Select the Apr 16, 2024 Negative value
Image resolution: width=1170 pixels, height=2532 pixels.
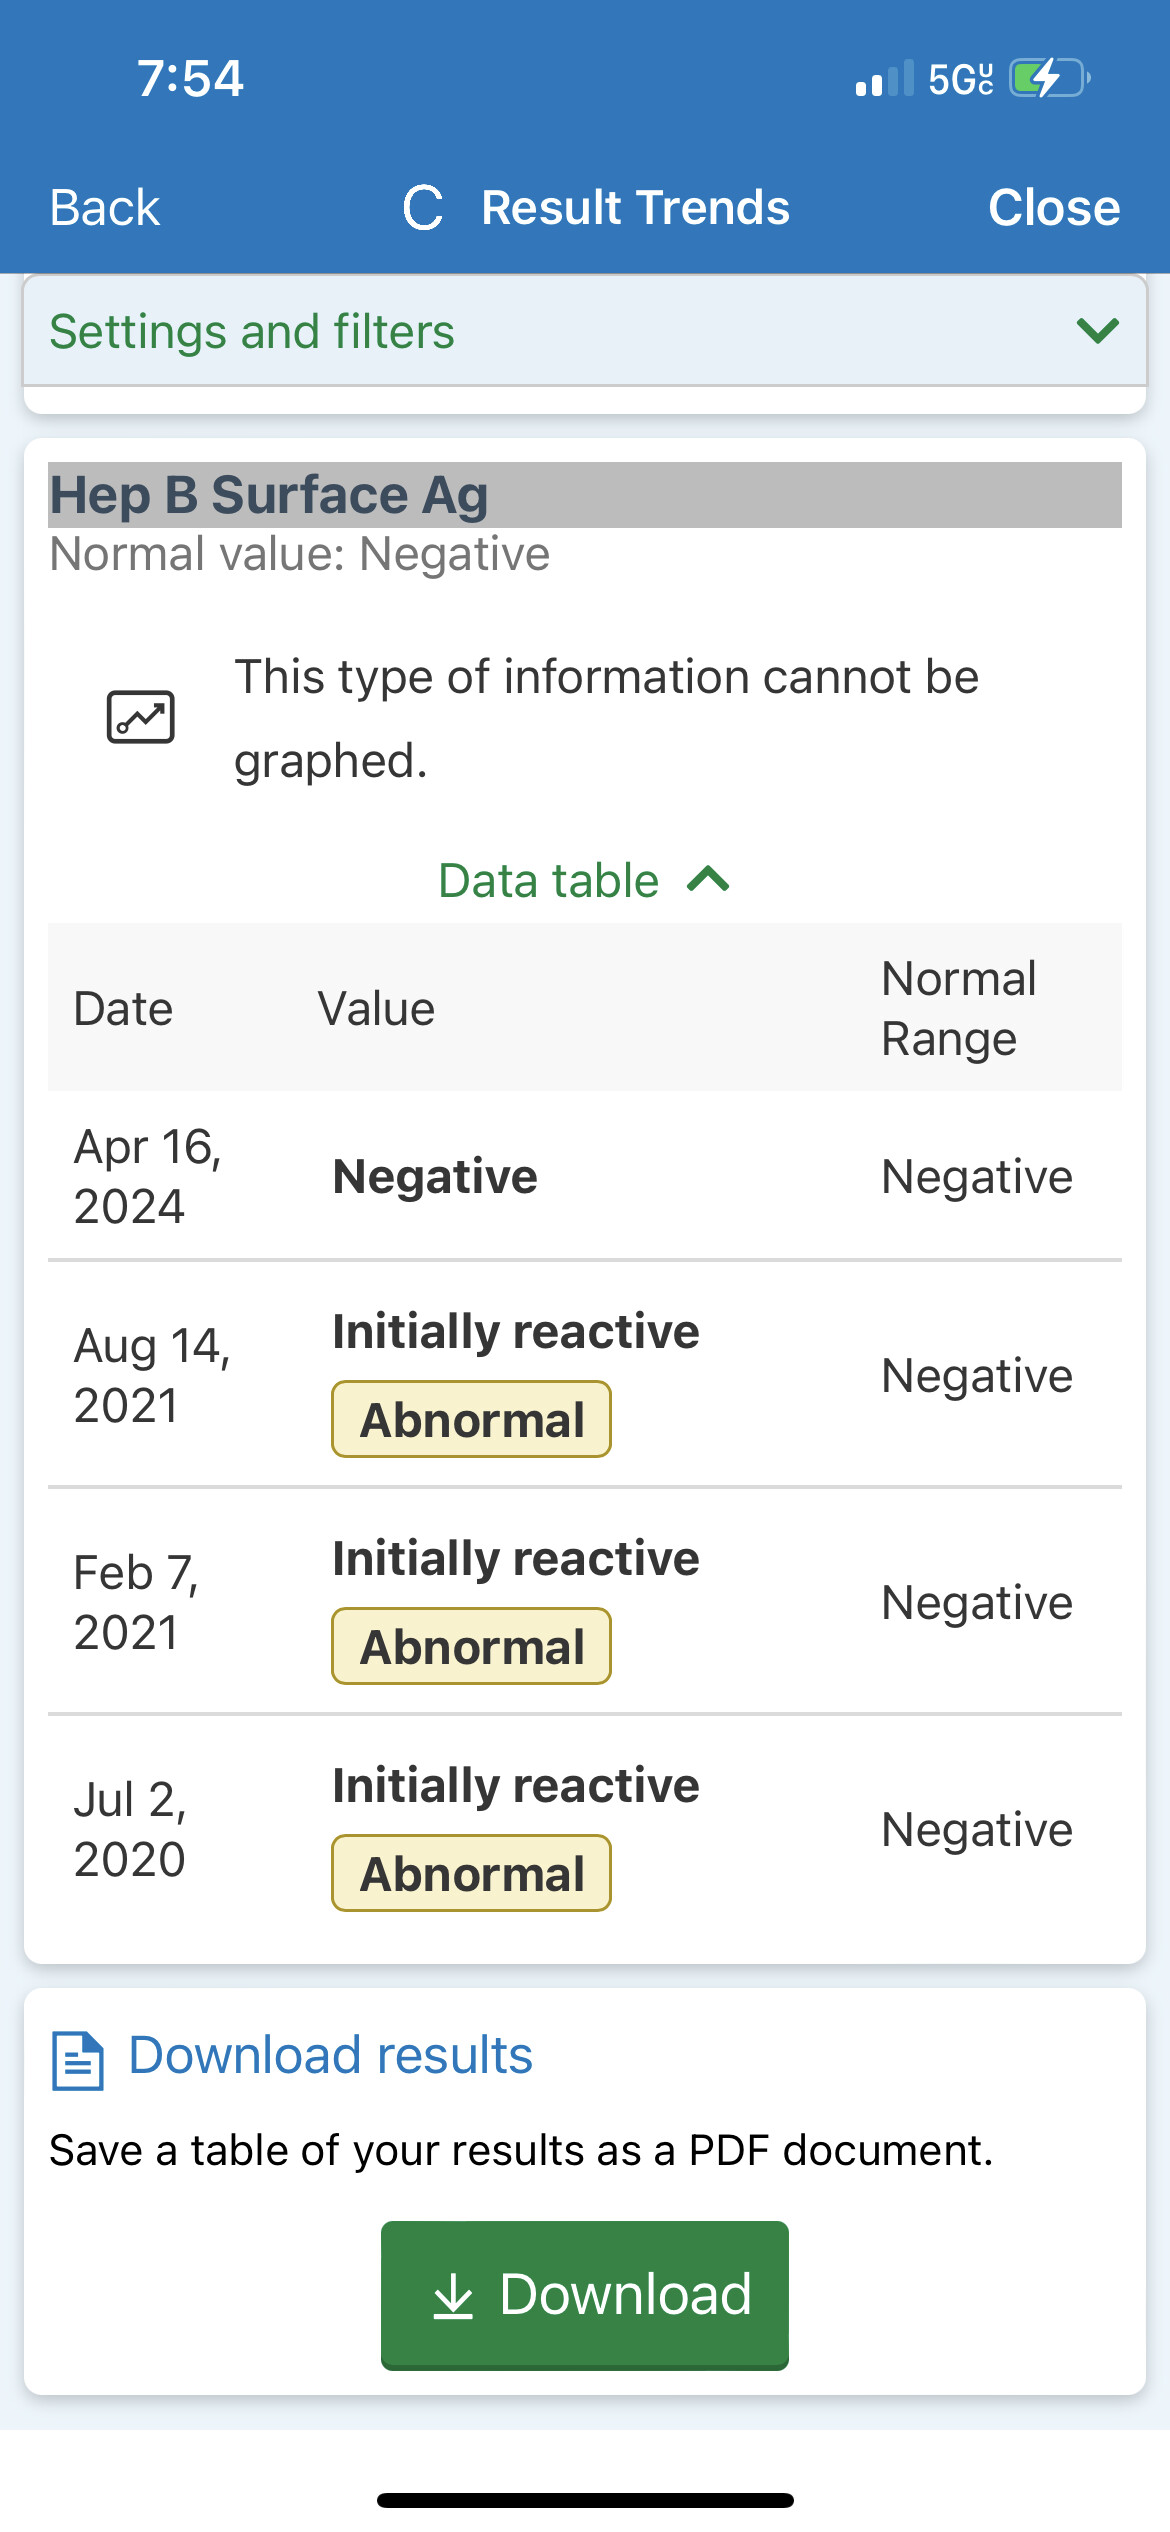435,1176
